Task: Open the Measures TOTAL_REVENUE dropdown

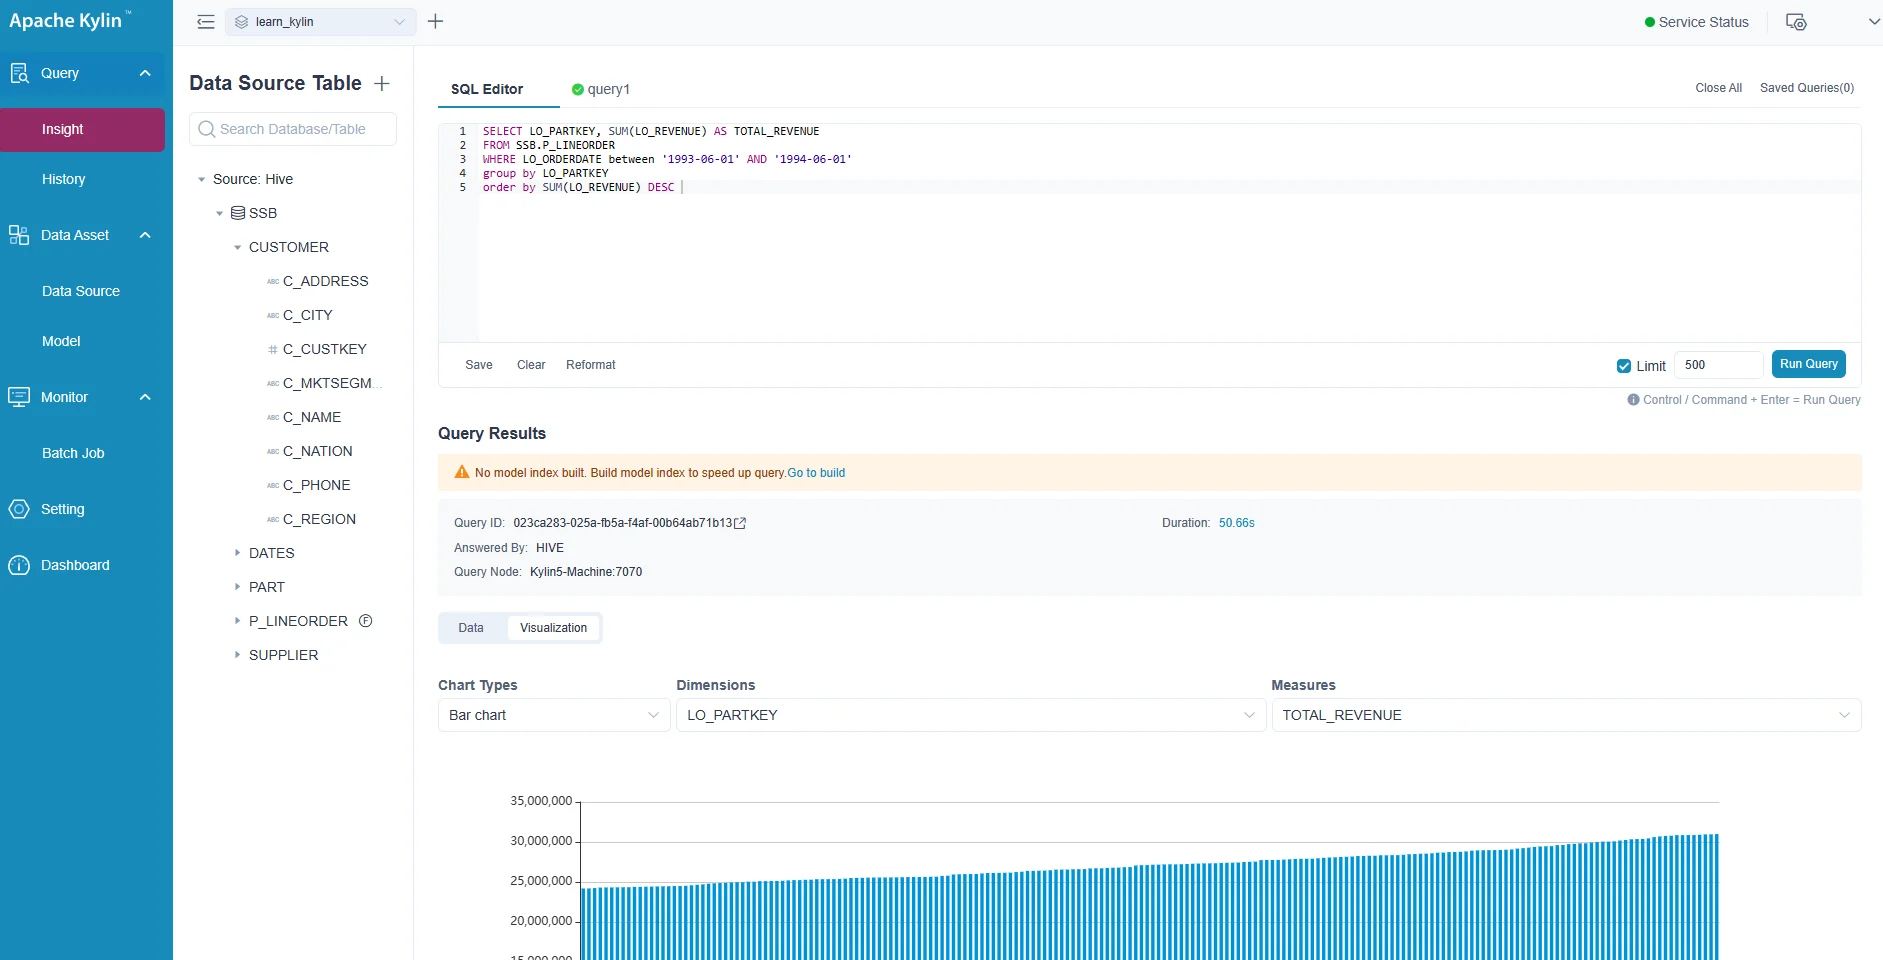Action: (1565, 715)
